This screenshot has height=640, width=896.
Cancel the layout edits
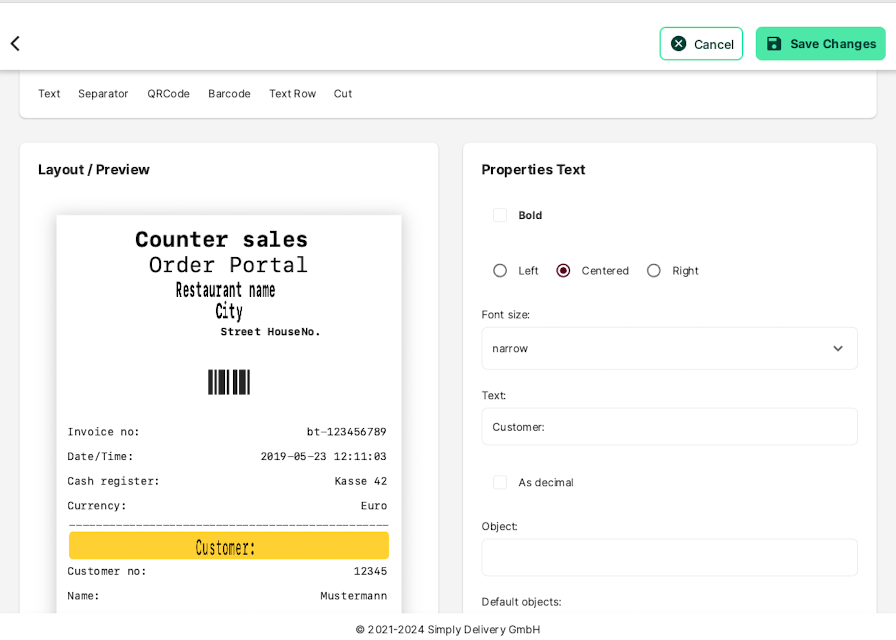(x=701, y=44)
